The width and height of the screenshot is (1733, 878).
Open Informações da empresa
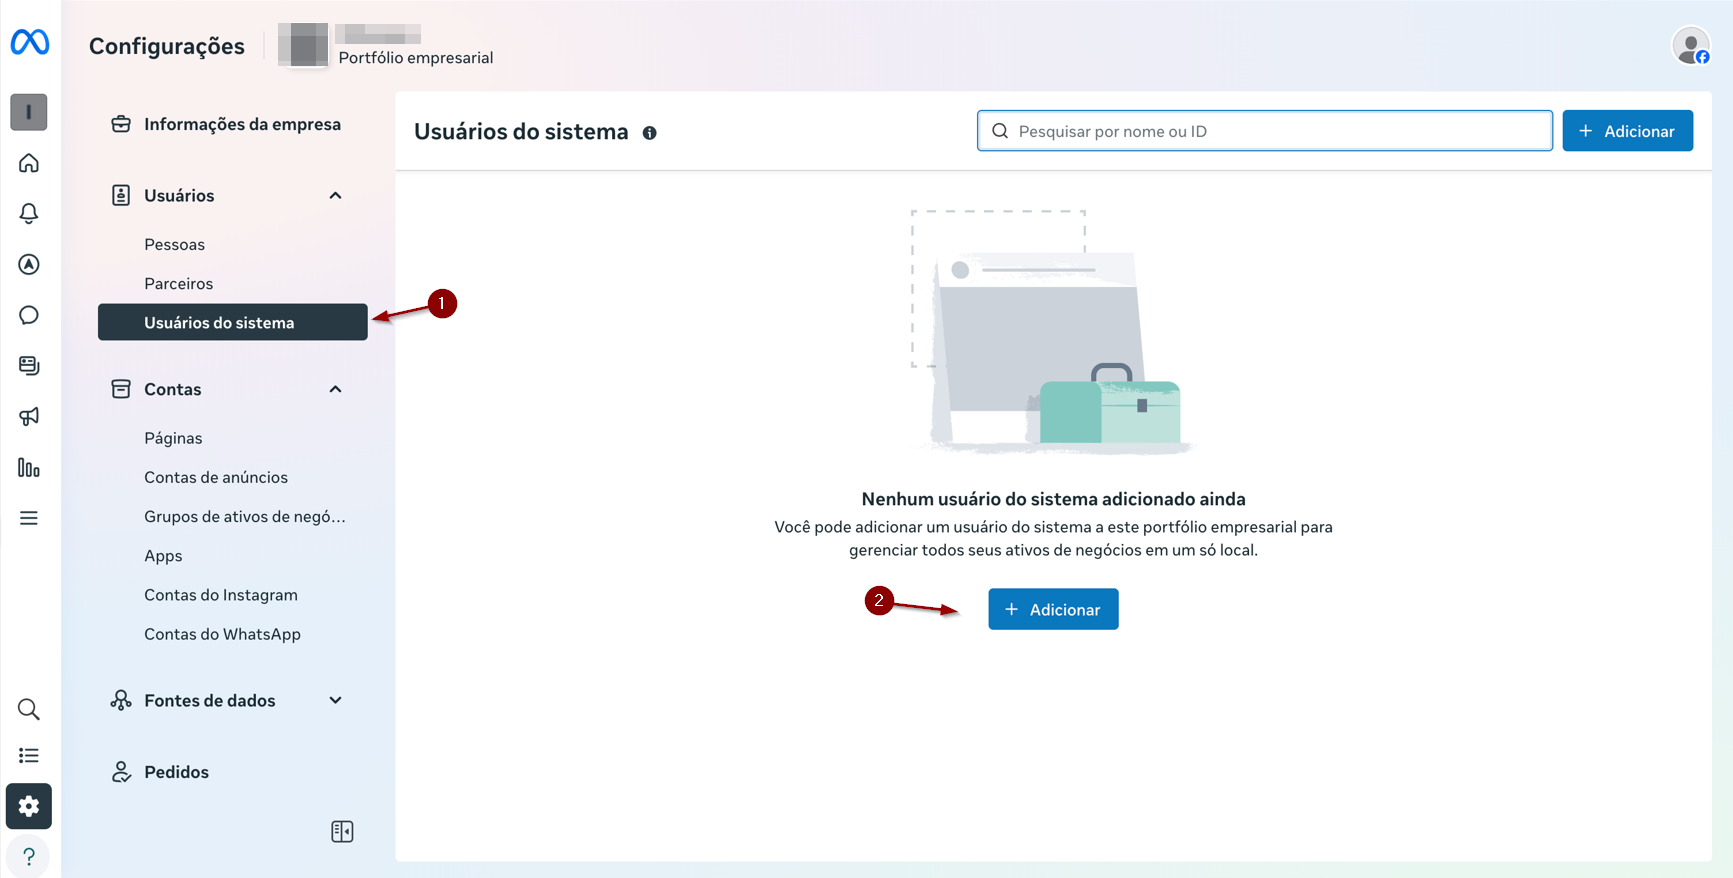point(242,124)
